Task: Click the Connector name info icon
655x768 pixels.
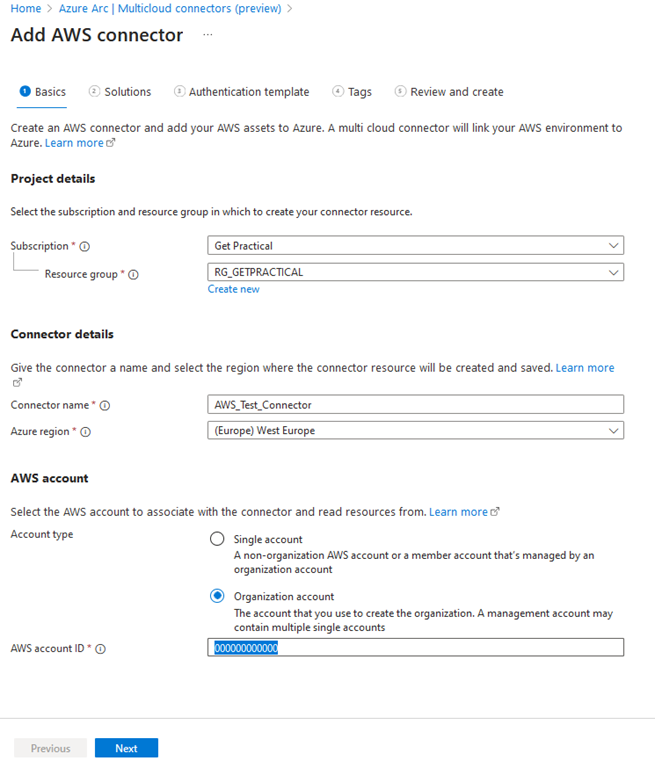Action: 105,405
